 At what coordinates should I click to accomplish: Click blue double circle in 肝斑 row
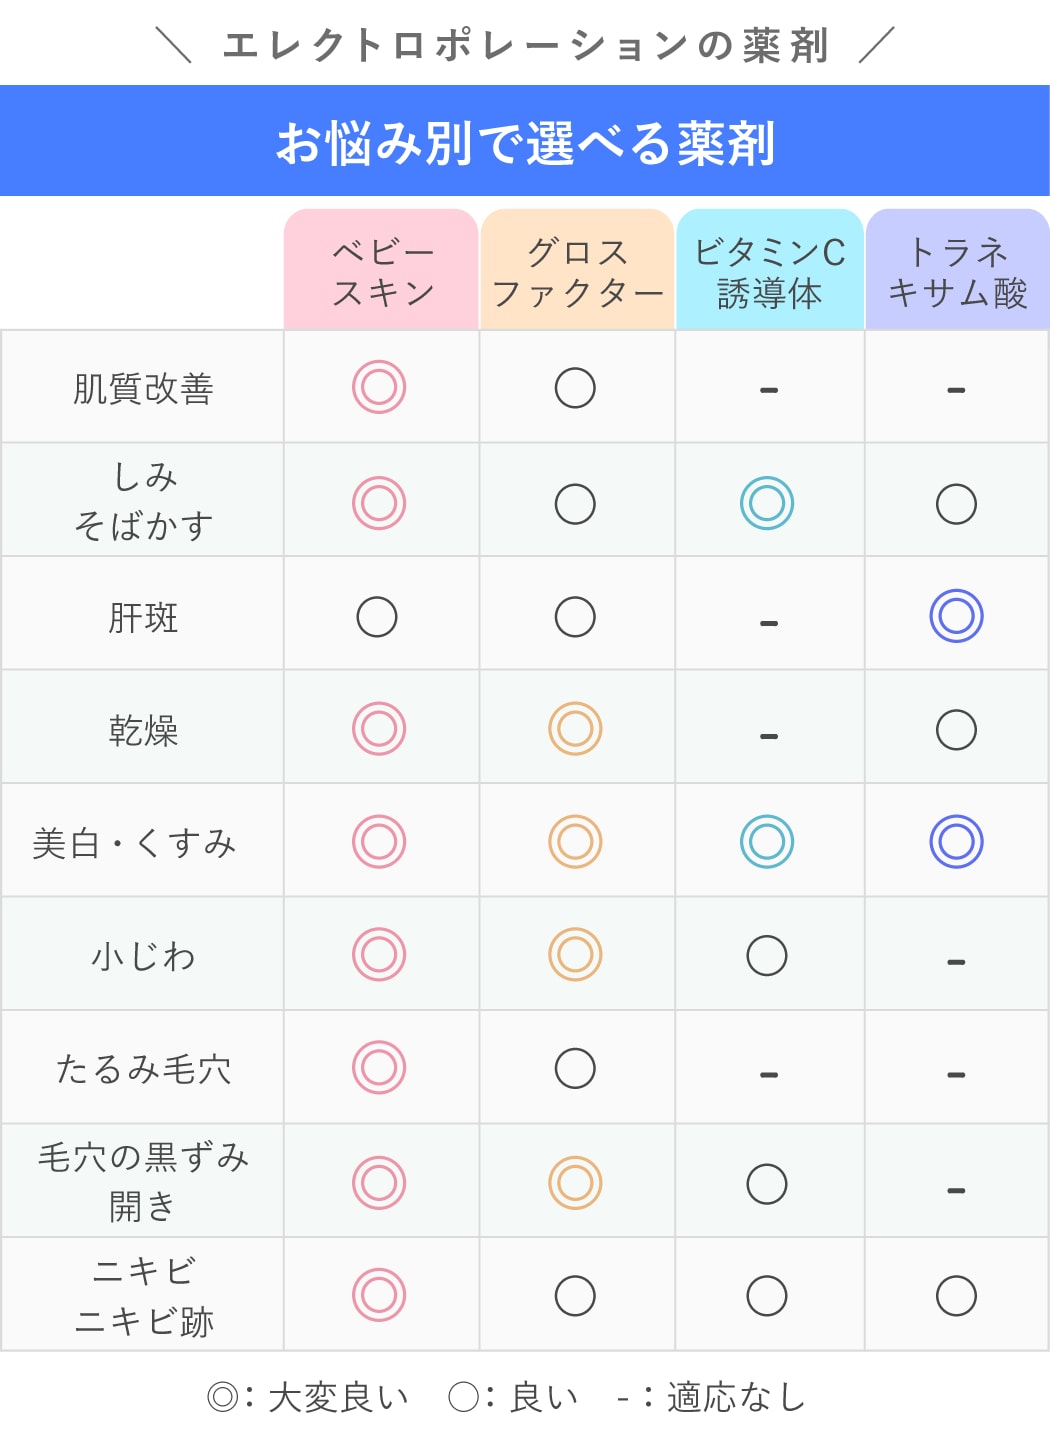coord(956,616)
